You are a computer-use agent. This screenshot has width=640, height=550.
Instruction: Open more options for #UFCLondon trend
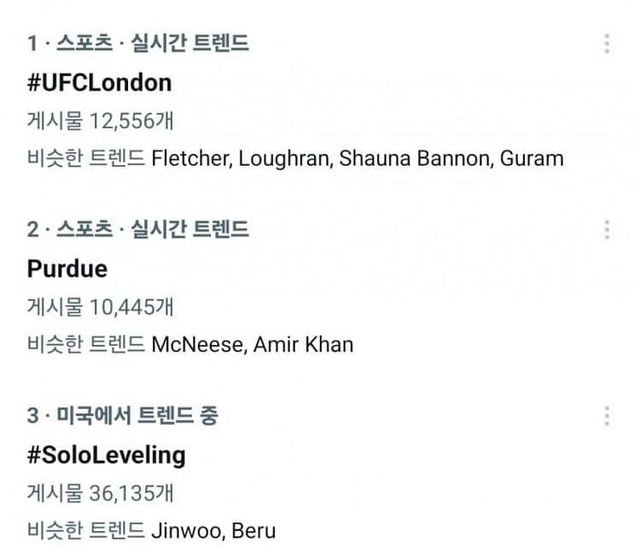point(607,43)
